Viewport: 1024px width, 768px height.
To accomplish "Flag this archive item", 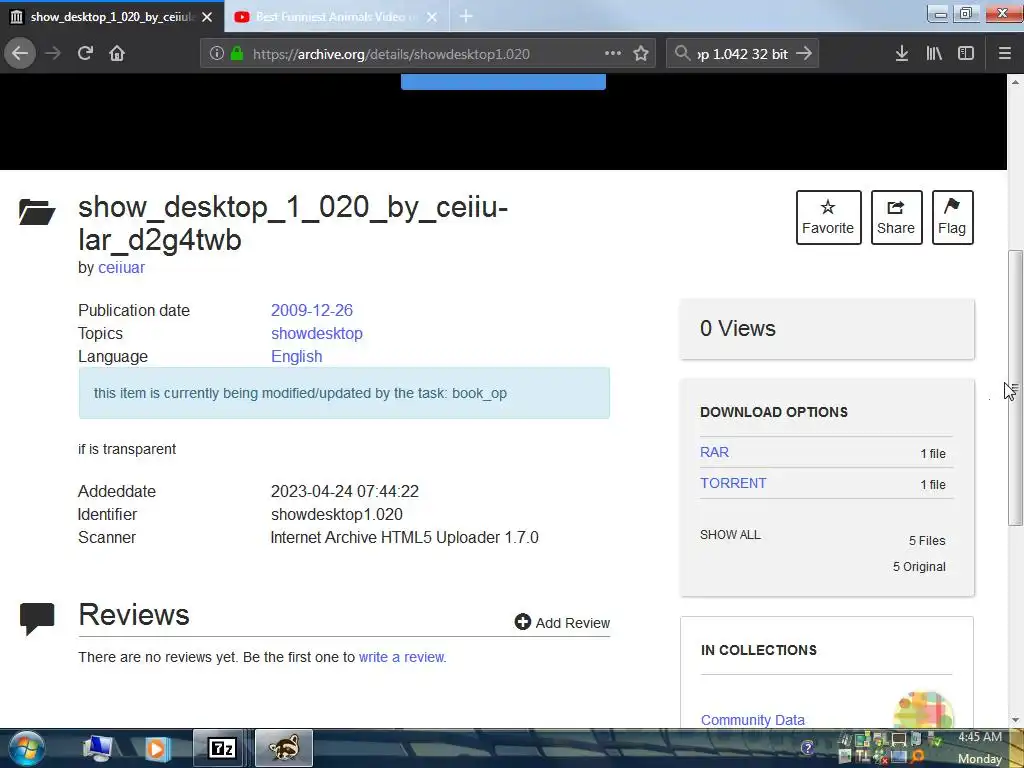I will (952, 217).
